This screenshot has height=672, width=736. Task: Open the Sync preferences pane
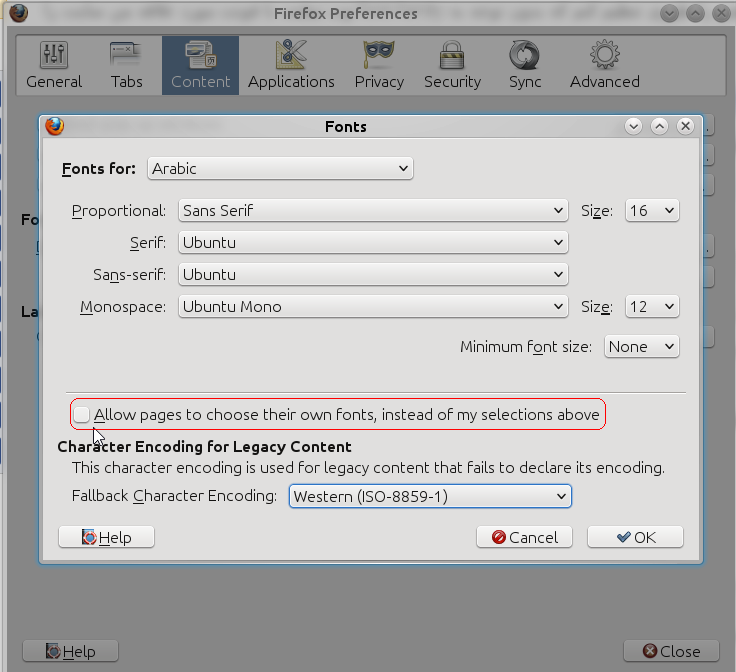coord(525,65)
